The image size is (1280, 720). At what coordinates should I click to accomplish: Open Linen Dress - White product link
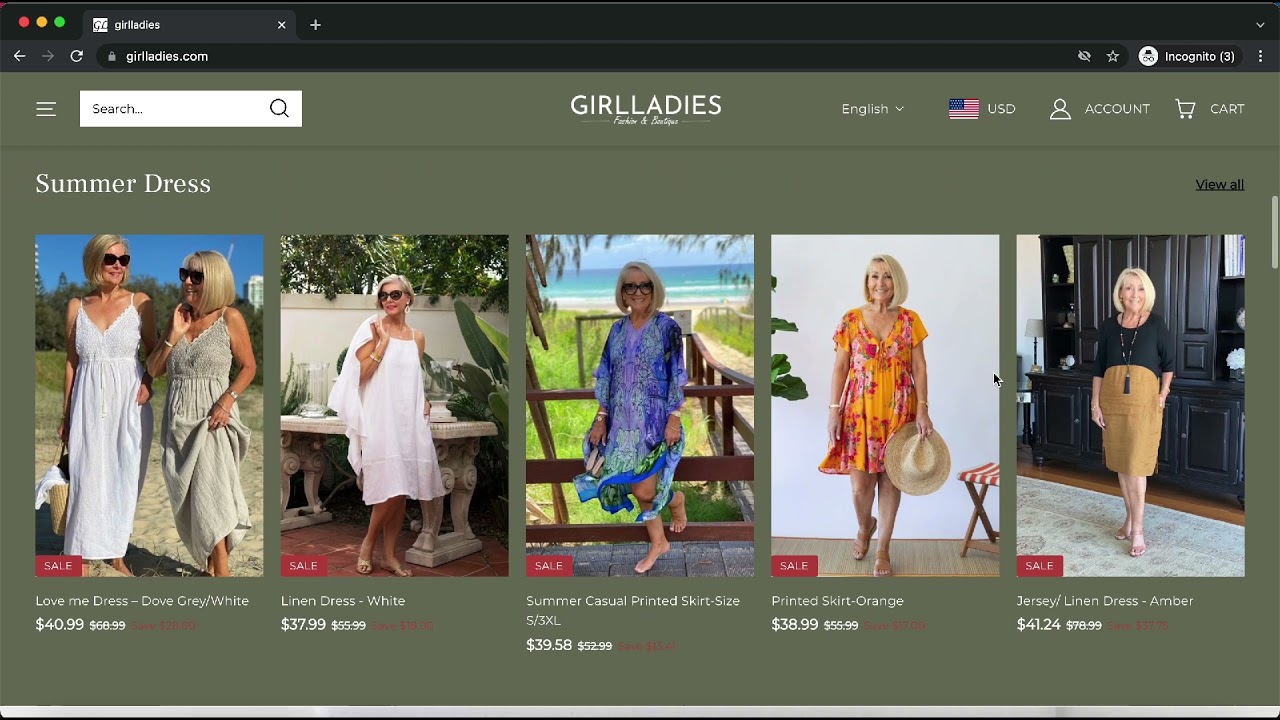[343, 601]
